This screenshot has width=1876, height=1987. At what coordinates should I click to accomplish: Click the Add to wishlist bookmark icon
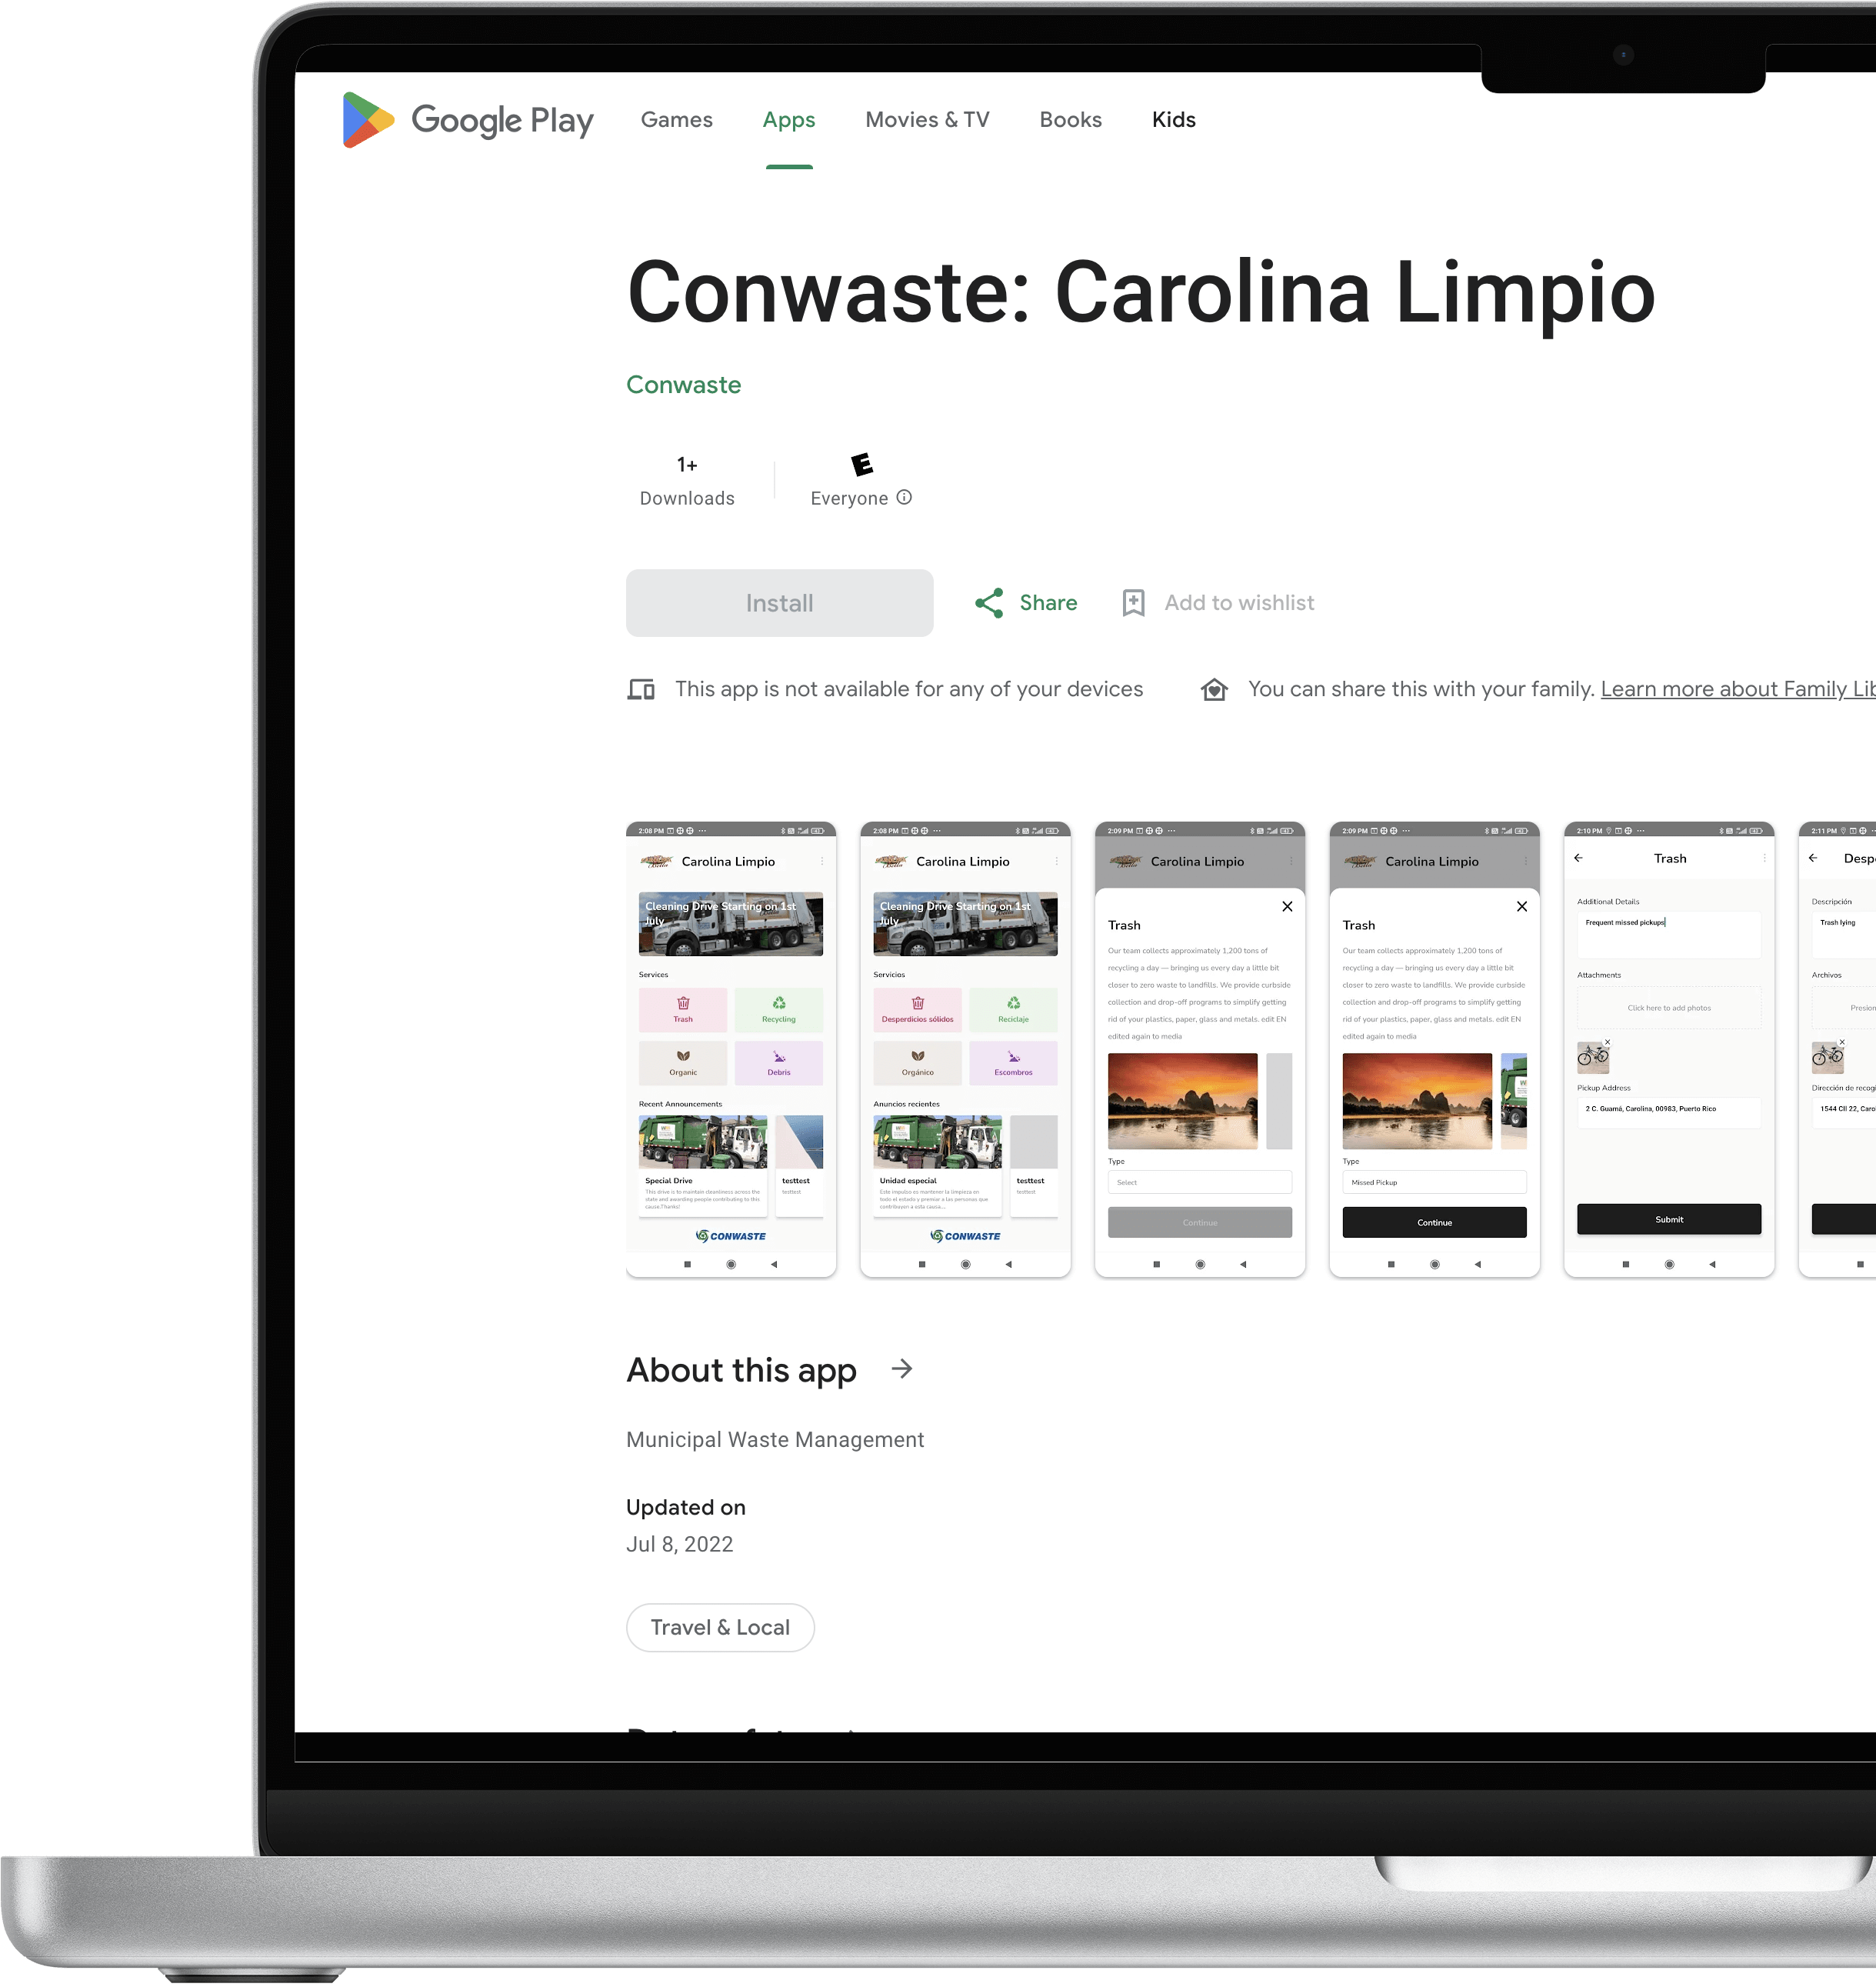(x=1133, y=603)
